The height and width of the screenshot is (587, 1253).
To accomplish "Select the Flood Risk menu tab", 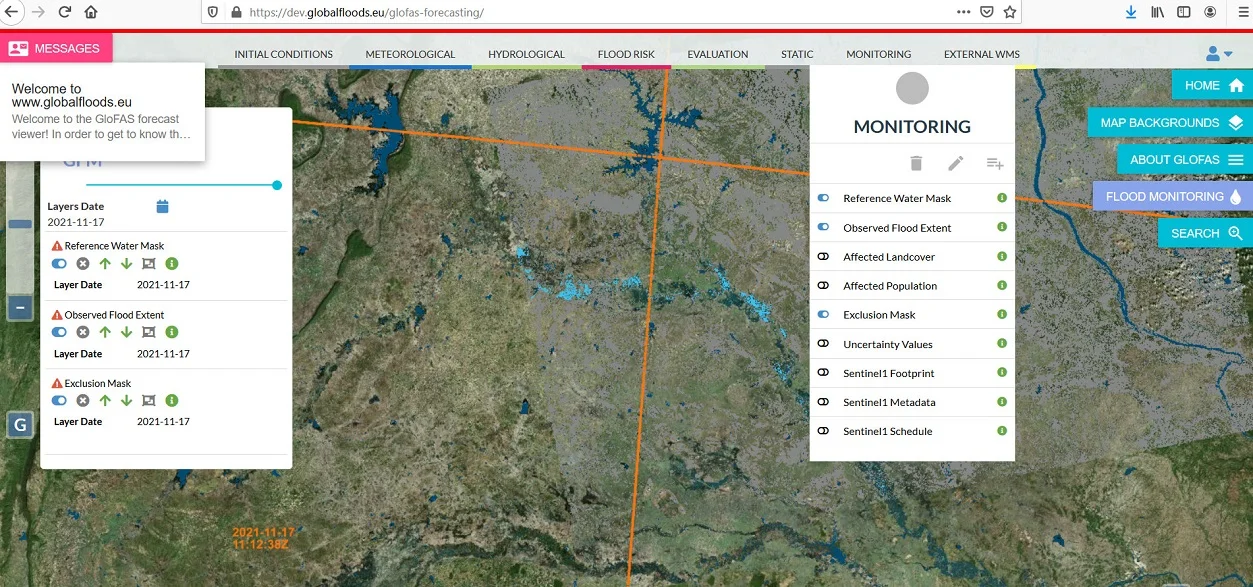I will tap(626, 54).
